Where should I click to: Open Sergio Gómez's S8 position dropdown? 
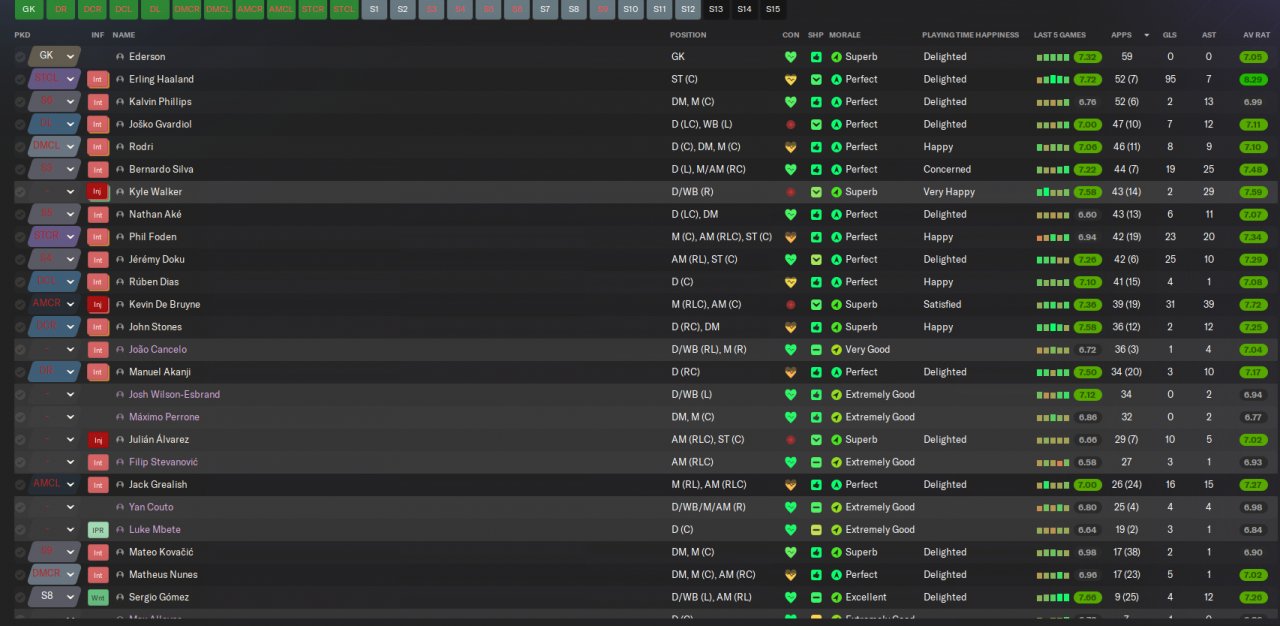pyautogui.click(x=54, y=597)
